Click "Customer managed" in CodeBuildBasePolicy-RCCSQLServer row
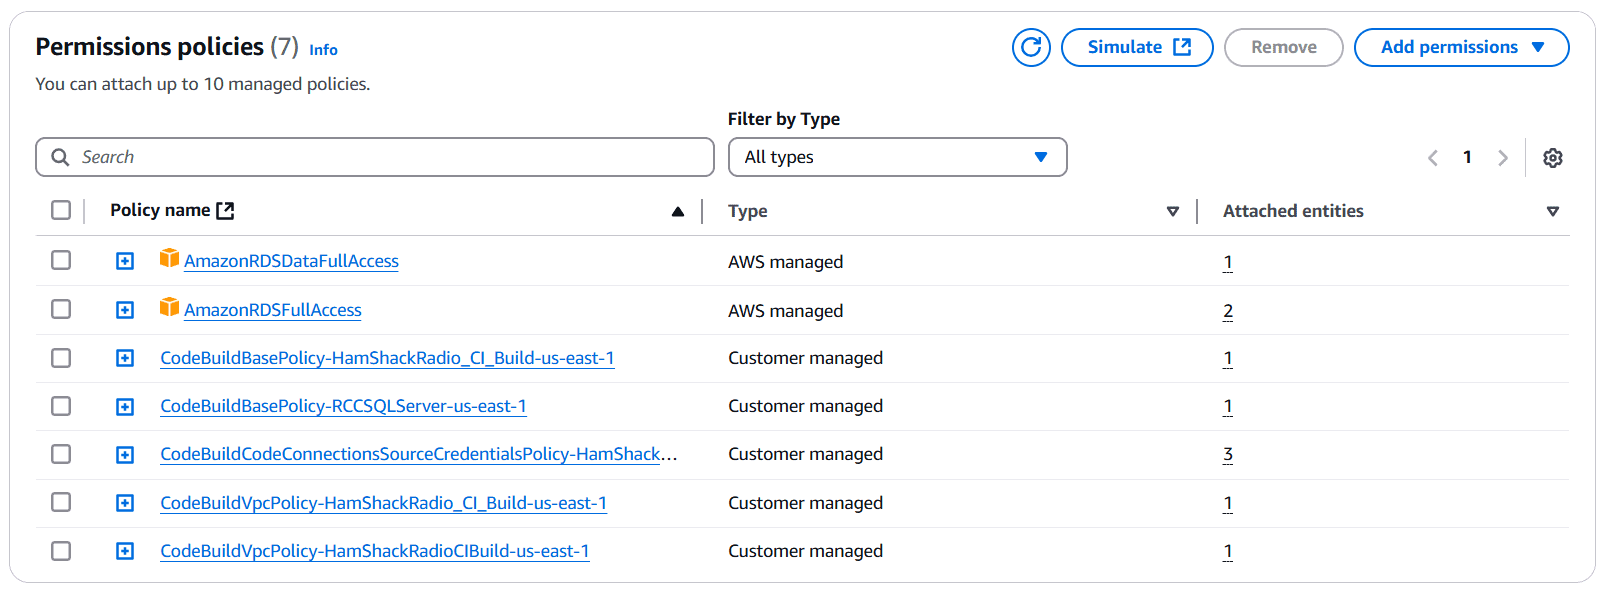The height and width of the screenshot is (600, 1607). [x=805, y=406]
